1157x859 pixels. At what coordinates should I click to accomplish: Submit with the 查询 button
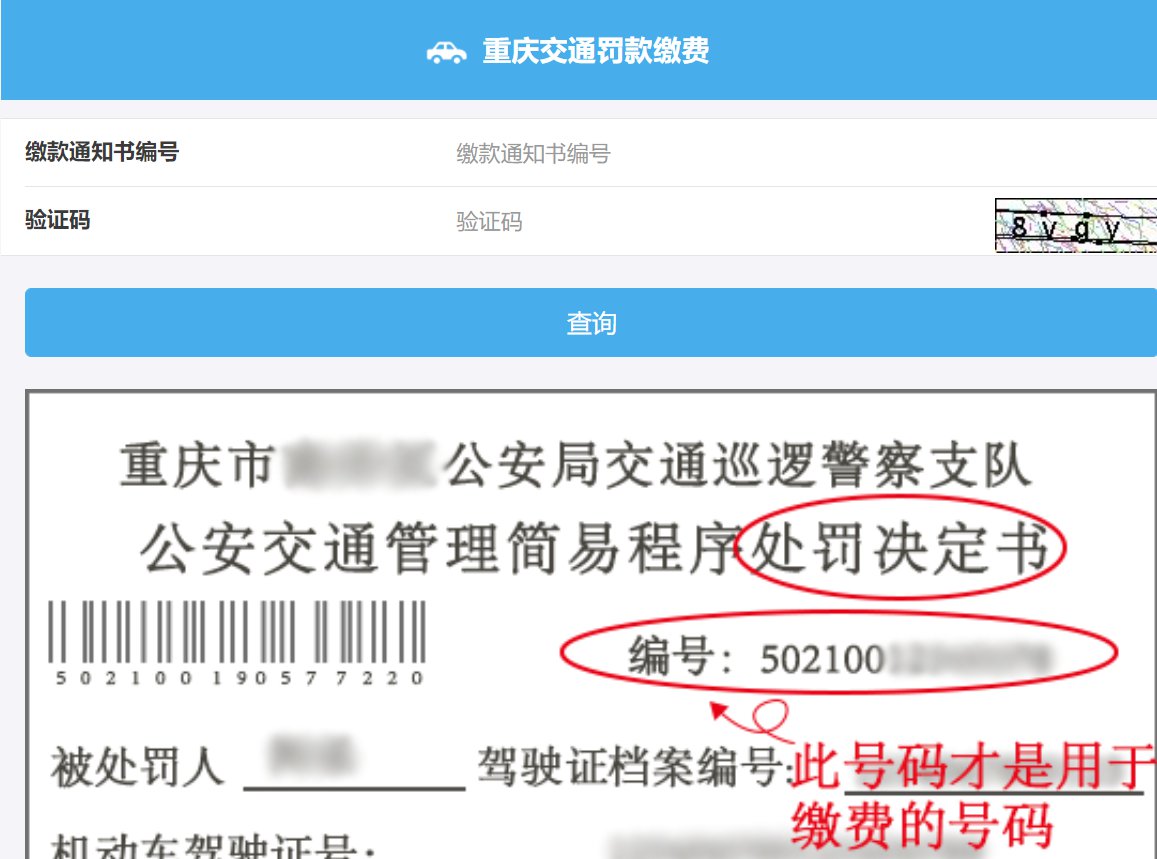[591, 322]
